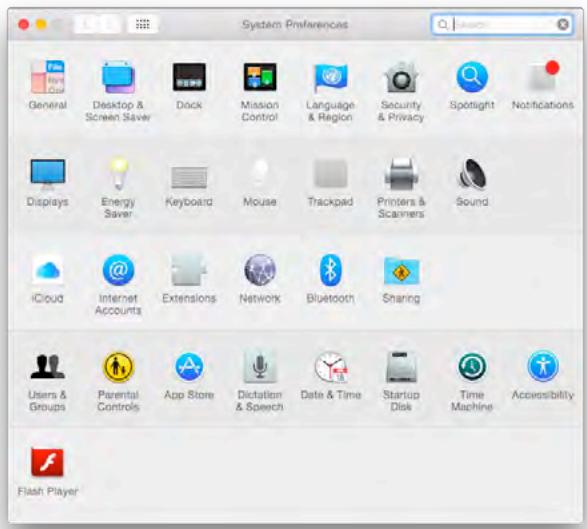This screenshot has height=529, width=587.
Task: Open Desktop & Screen Saver preferences
Action: (118, 77)
